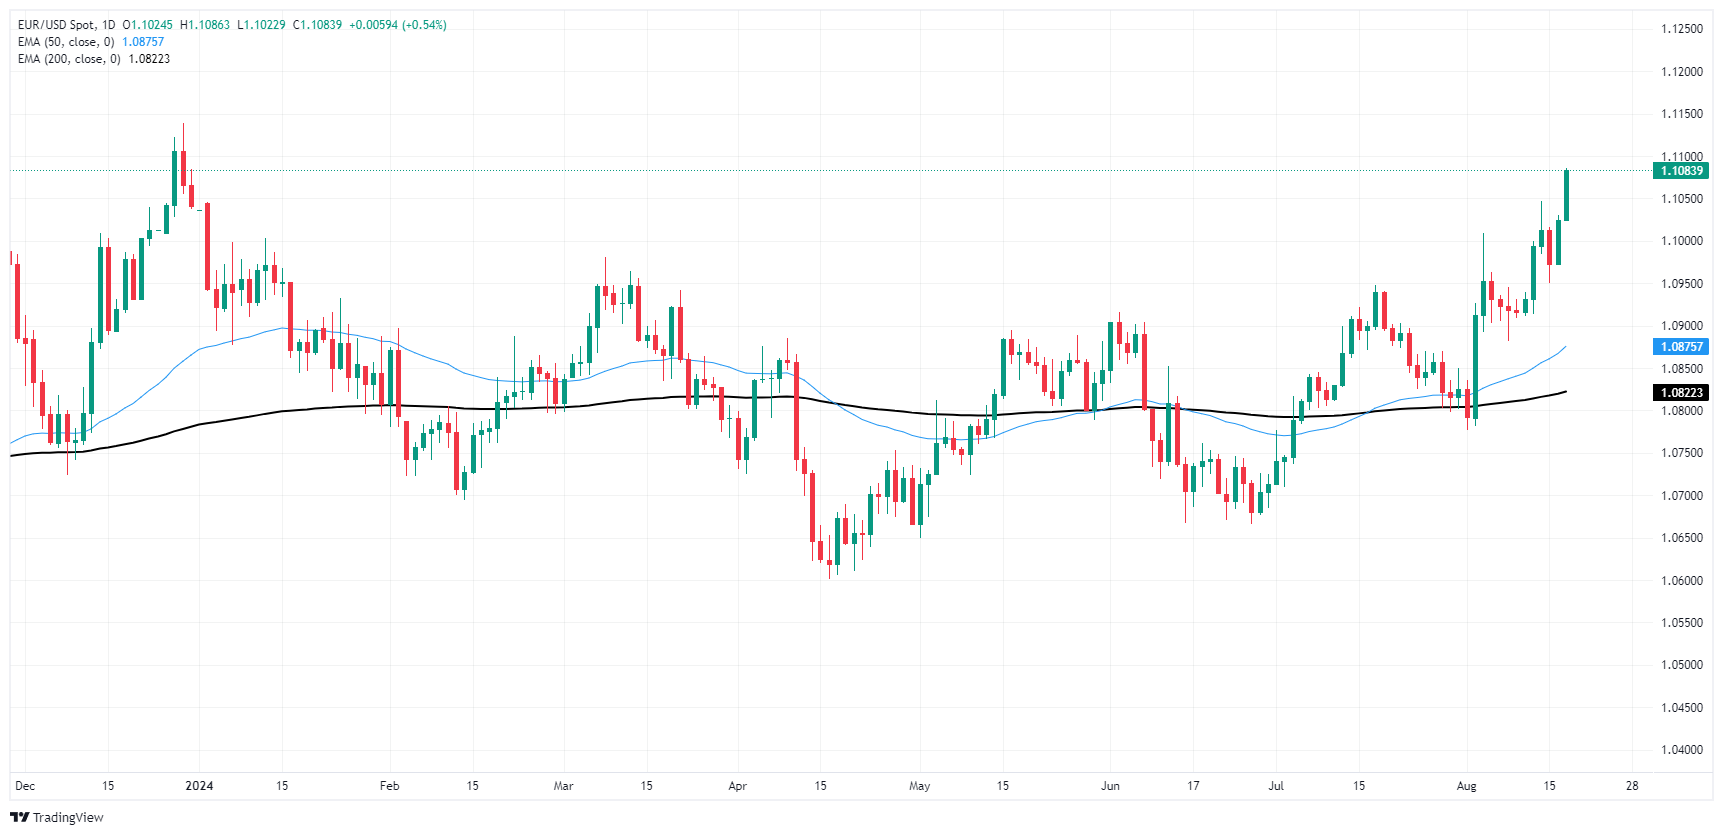Click the TradingView logo
Image resolution: width=1723 pixels, height=835 pixels.
tap(60, 817)
